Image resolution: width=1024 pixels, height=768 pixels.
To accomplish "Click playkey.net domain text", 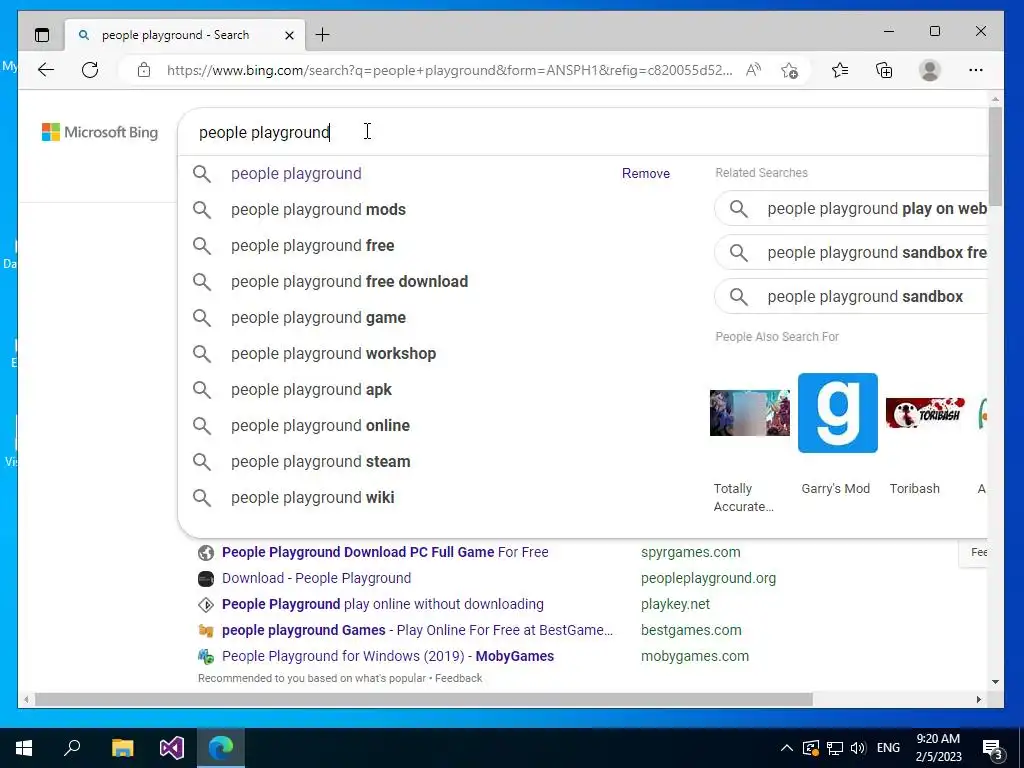I will coord(675,604).
